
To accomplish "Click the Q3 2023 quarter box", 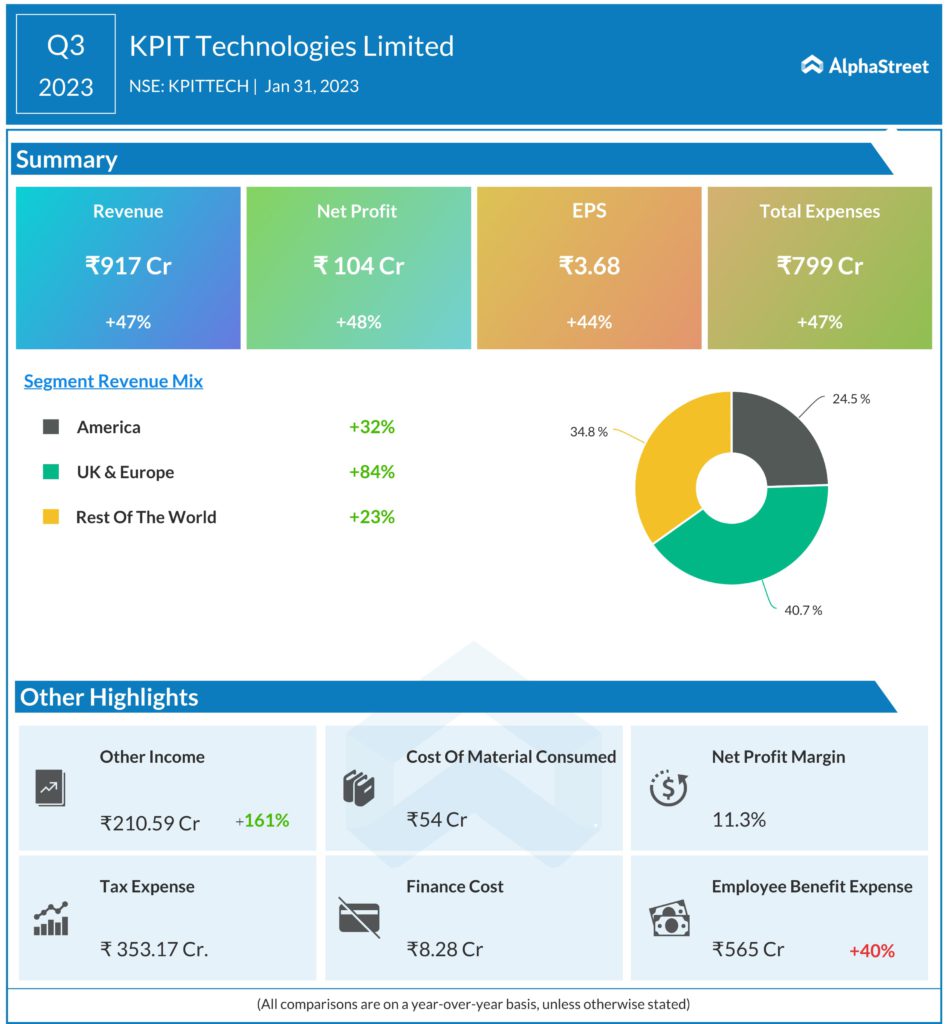I will [x=66, y=66].
